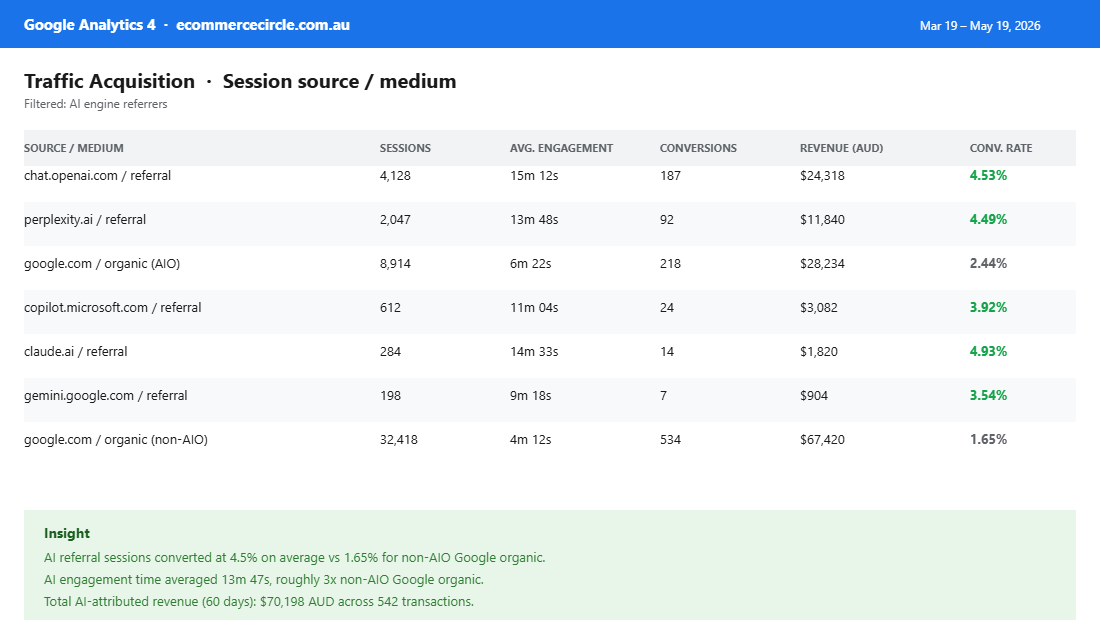Click the 218 conversions value
Viewport: 1100px width, 640px height.
coord(670,264)
